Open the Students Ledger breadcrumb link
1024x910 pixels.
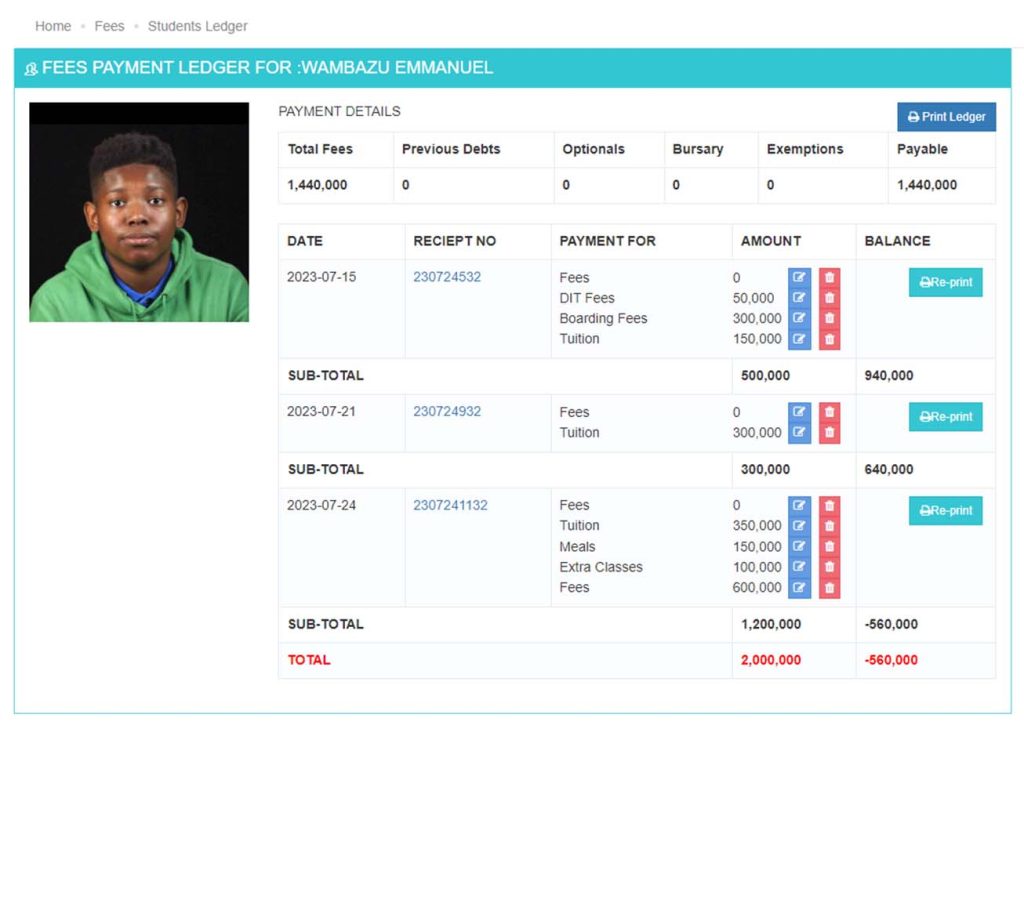pos(197,26)
